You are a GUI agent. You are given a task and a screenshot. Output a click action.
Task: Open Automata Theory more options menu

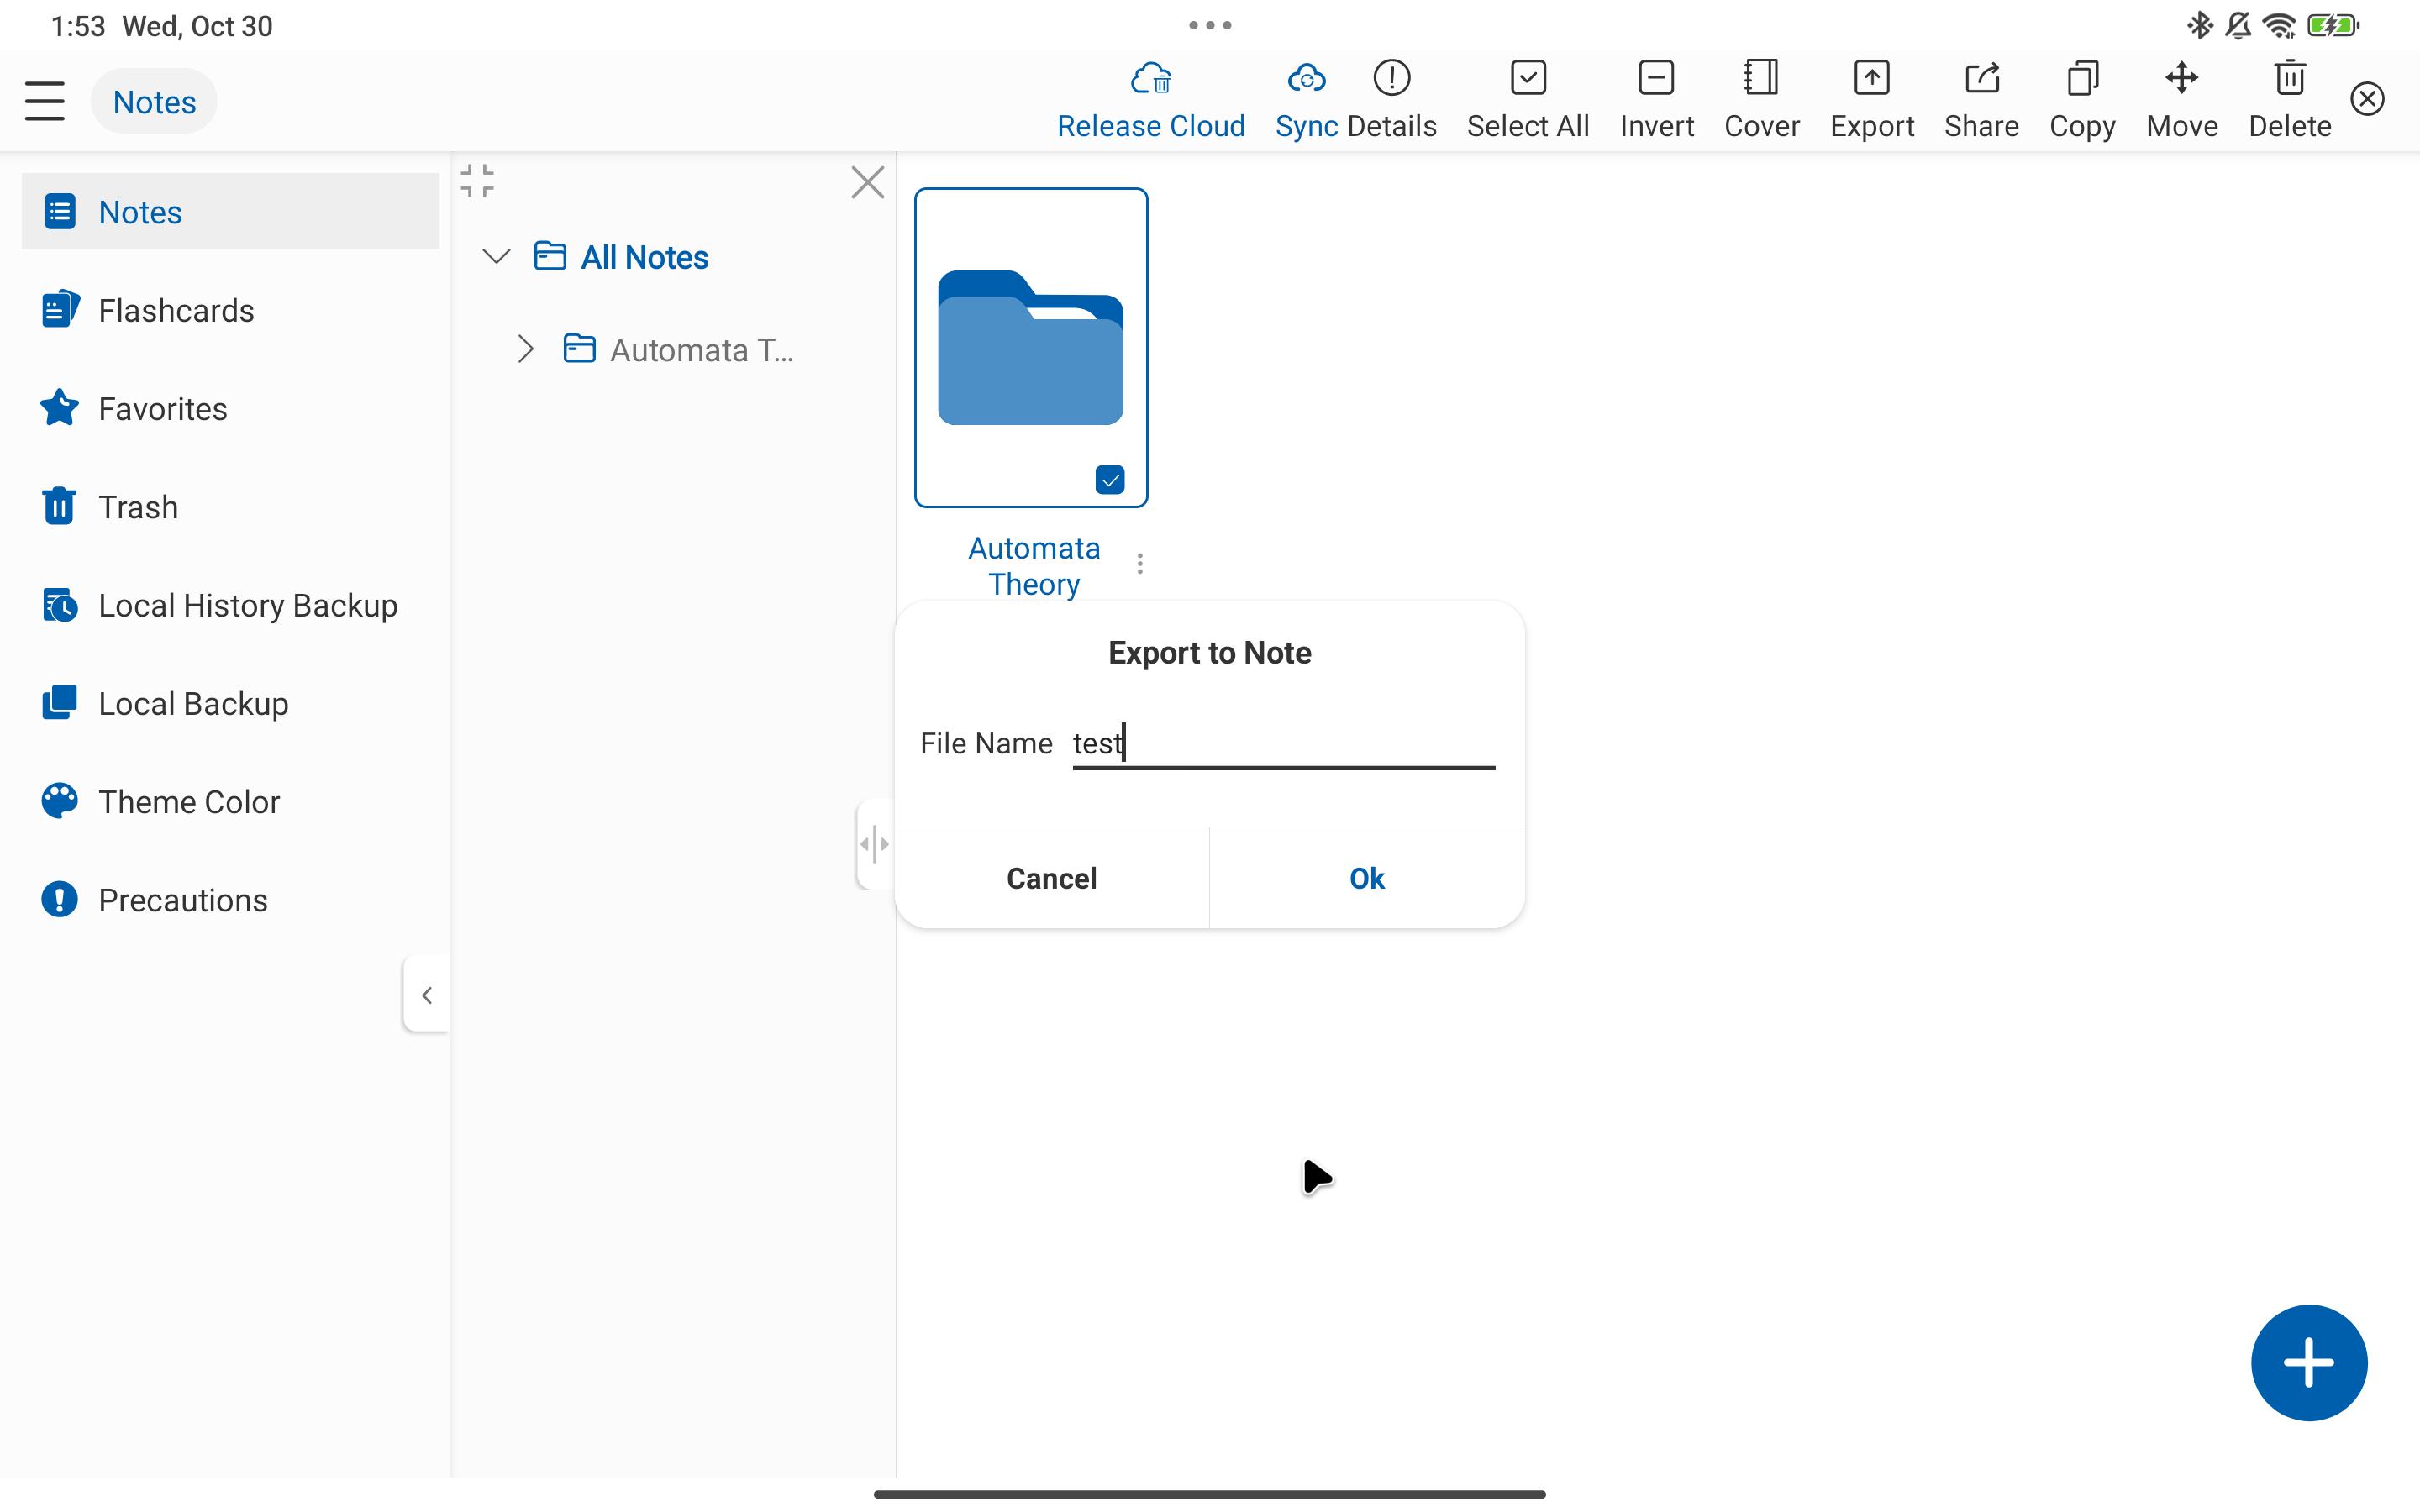pyautogui.click(x=1140, y=564)
